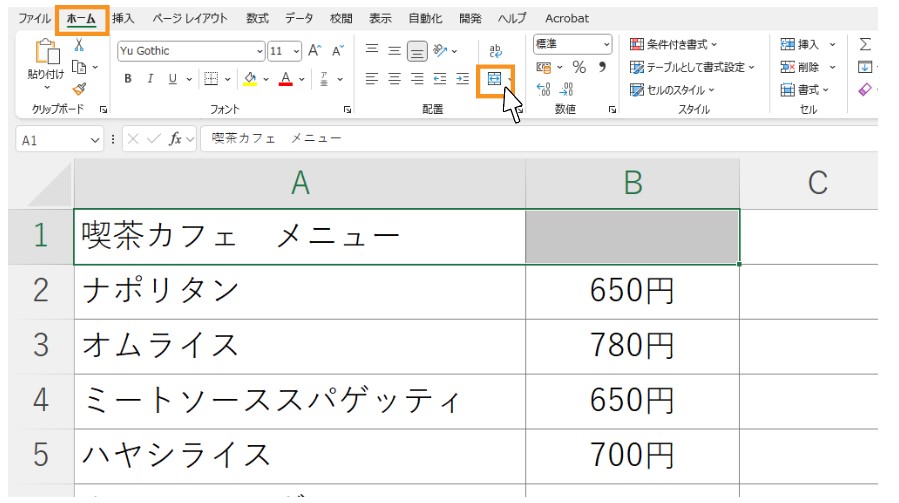Click the Paste (貼り付け) icon
Image resolution: width=899 pixels, height=503 pixels.
(x=47, y=52)
